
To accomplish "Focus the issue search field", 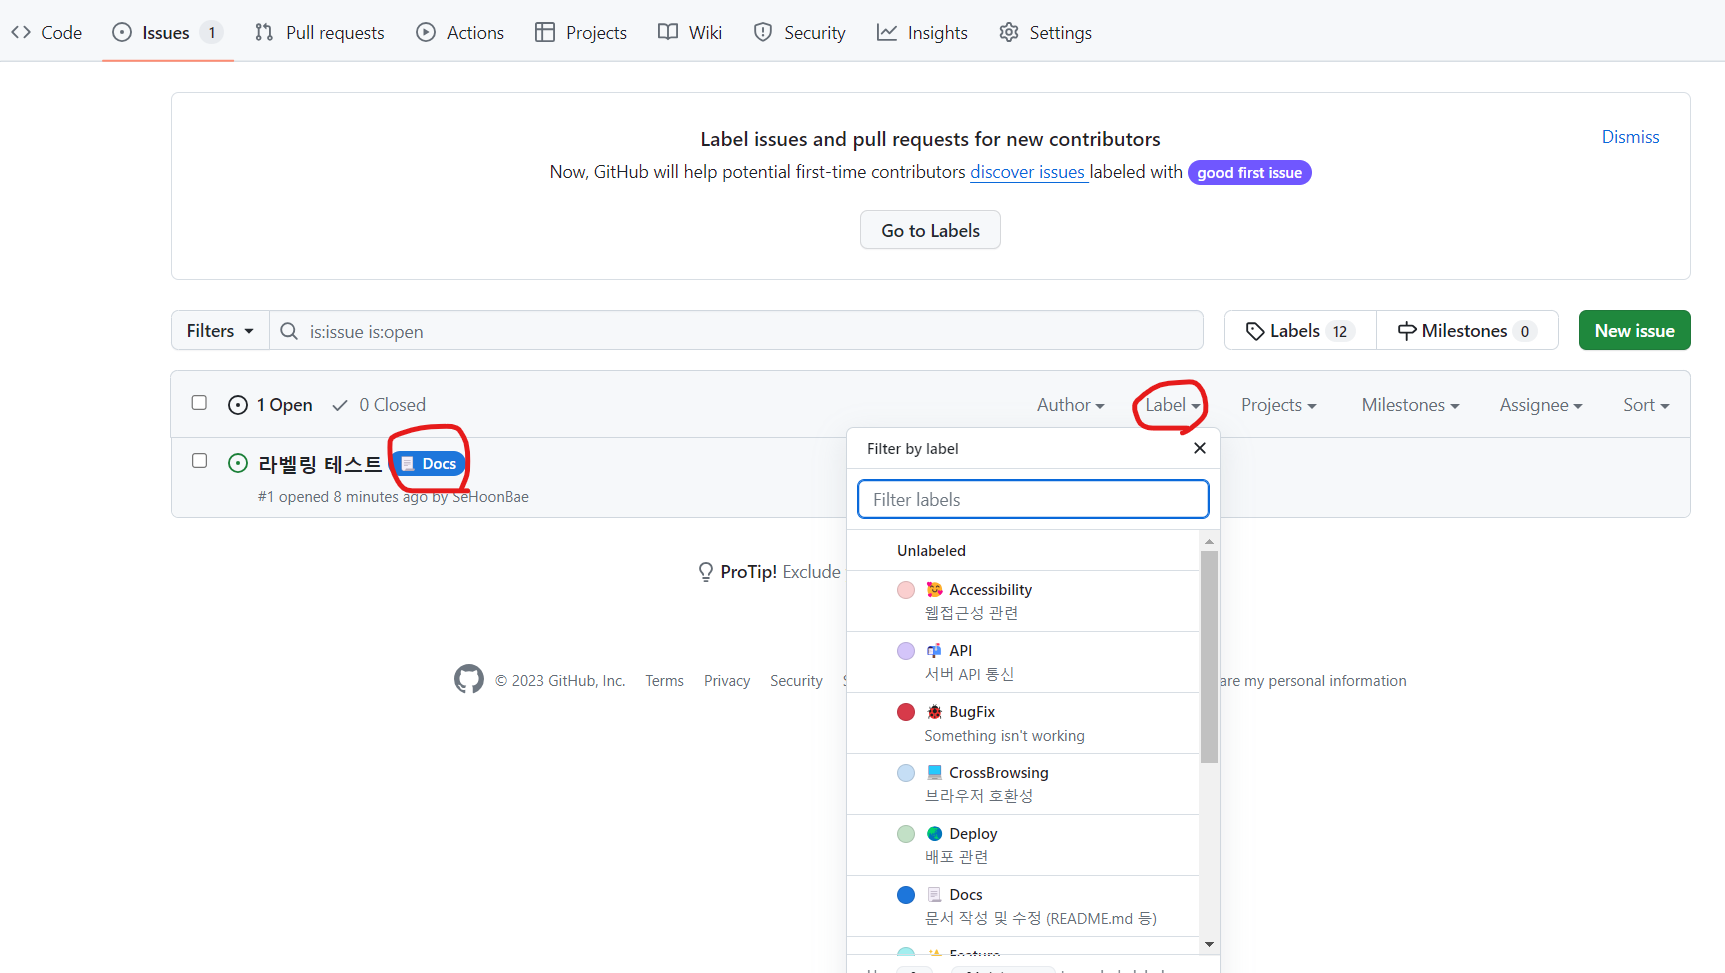I will (736, 330).
